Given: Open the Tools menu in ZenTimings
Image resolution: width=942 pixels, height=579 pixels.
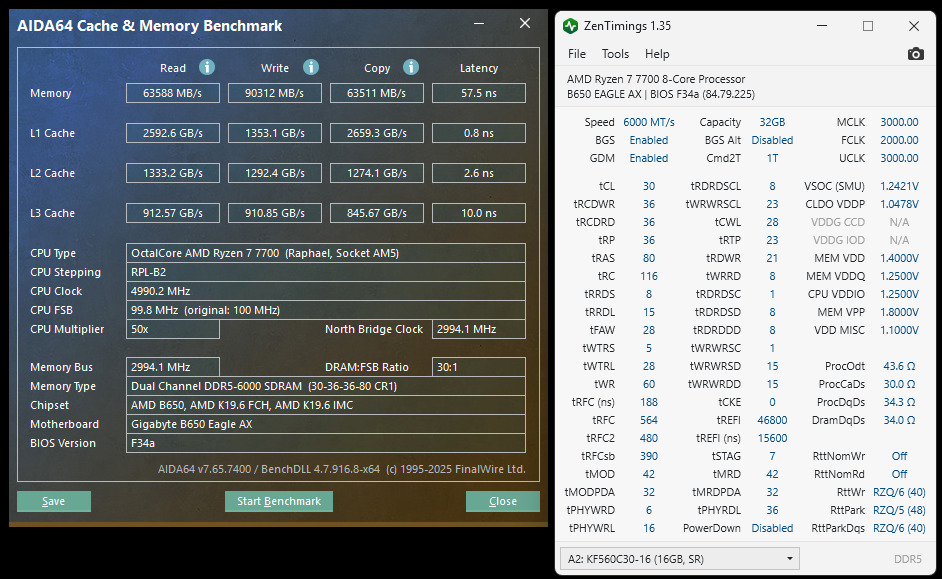Looking at the screenshot, I should [615, 54].
